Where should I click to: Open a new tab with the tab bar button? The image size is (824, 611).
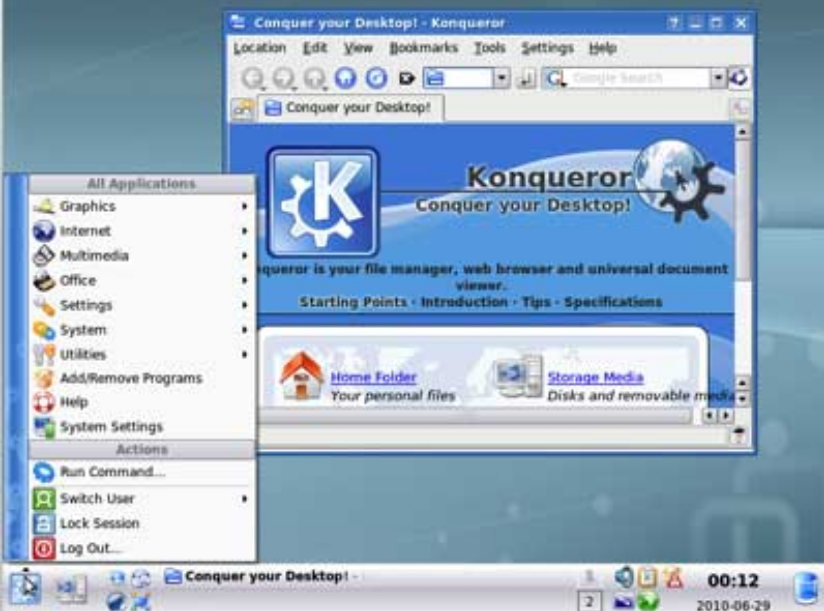pyautogui.click(x=243, y=108)
